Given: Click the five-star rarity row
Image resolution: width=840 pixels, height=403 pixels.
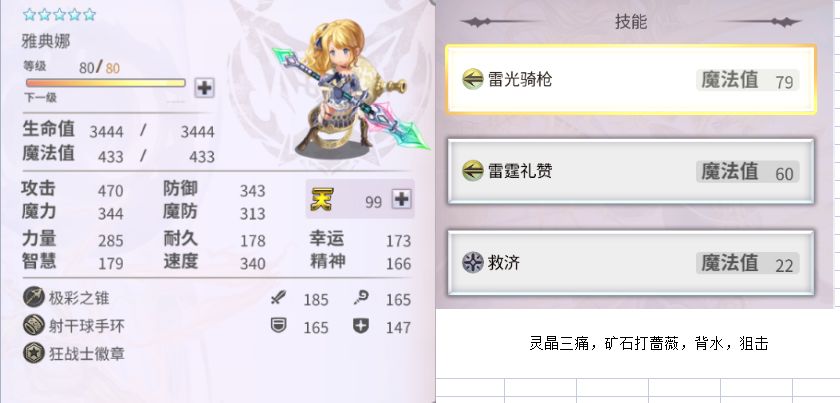Looking at the screenshot, I should pos(59,14).
